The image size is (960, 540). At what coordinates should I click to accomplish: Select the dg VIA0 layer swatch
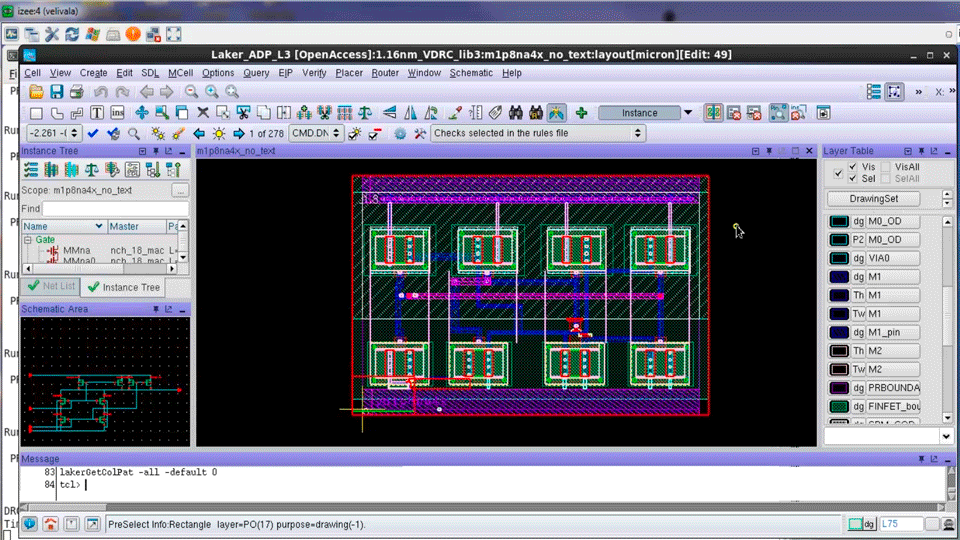[x=839, y=258]
